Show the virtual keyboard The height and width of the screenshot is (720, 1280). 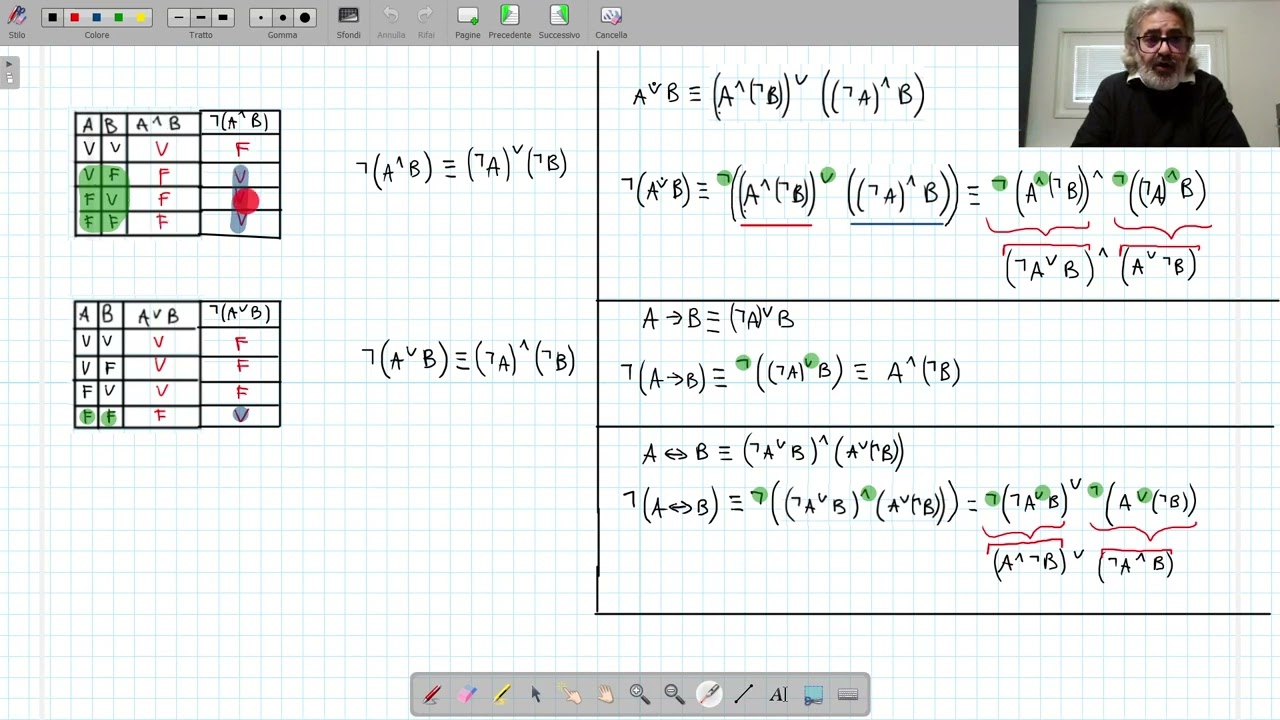pyautogui.click(x=848, y=695)
